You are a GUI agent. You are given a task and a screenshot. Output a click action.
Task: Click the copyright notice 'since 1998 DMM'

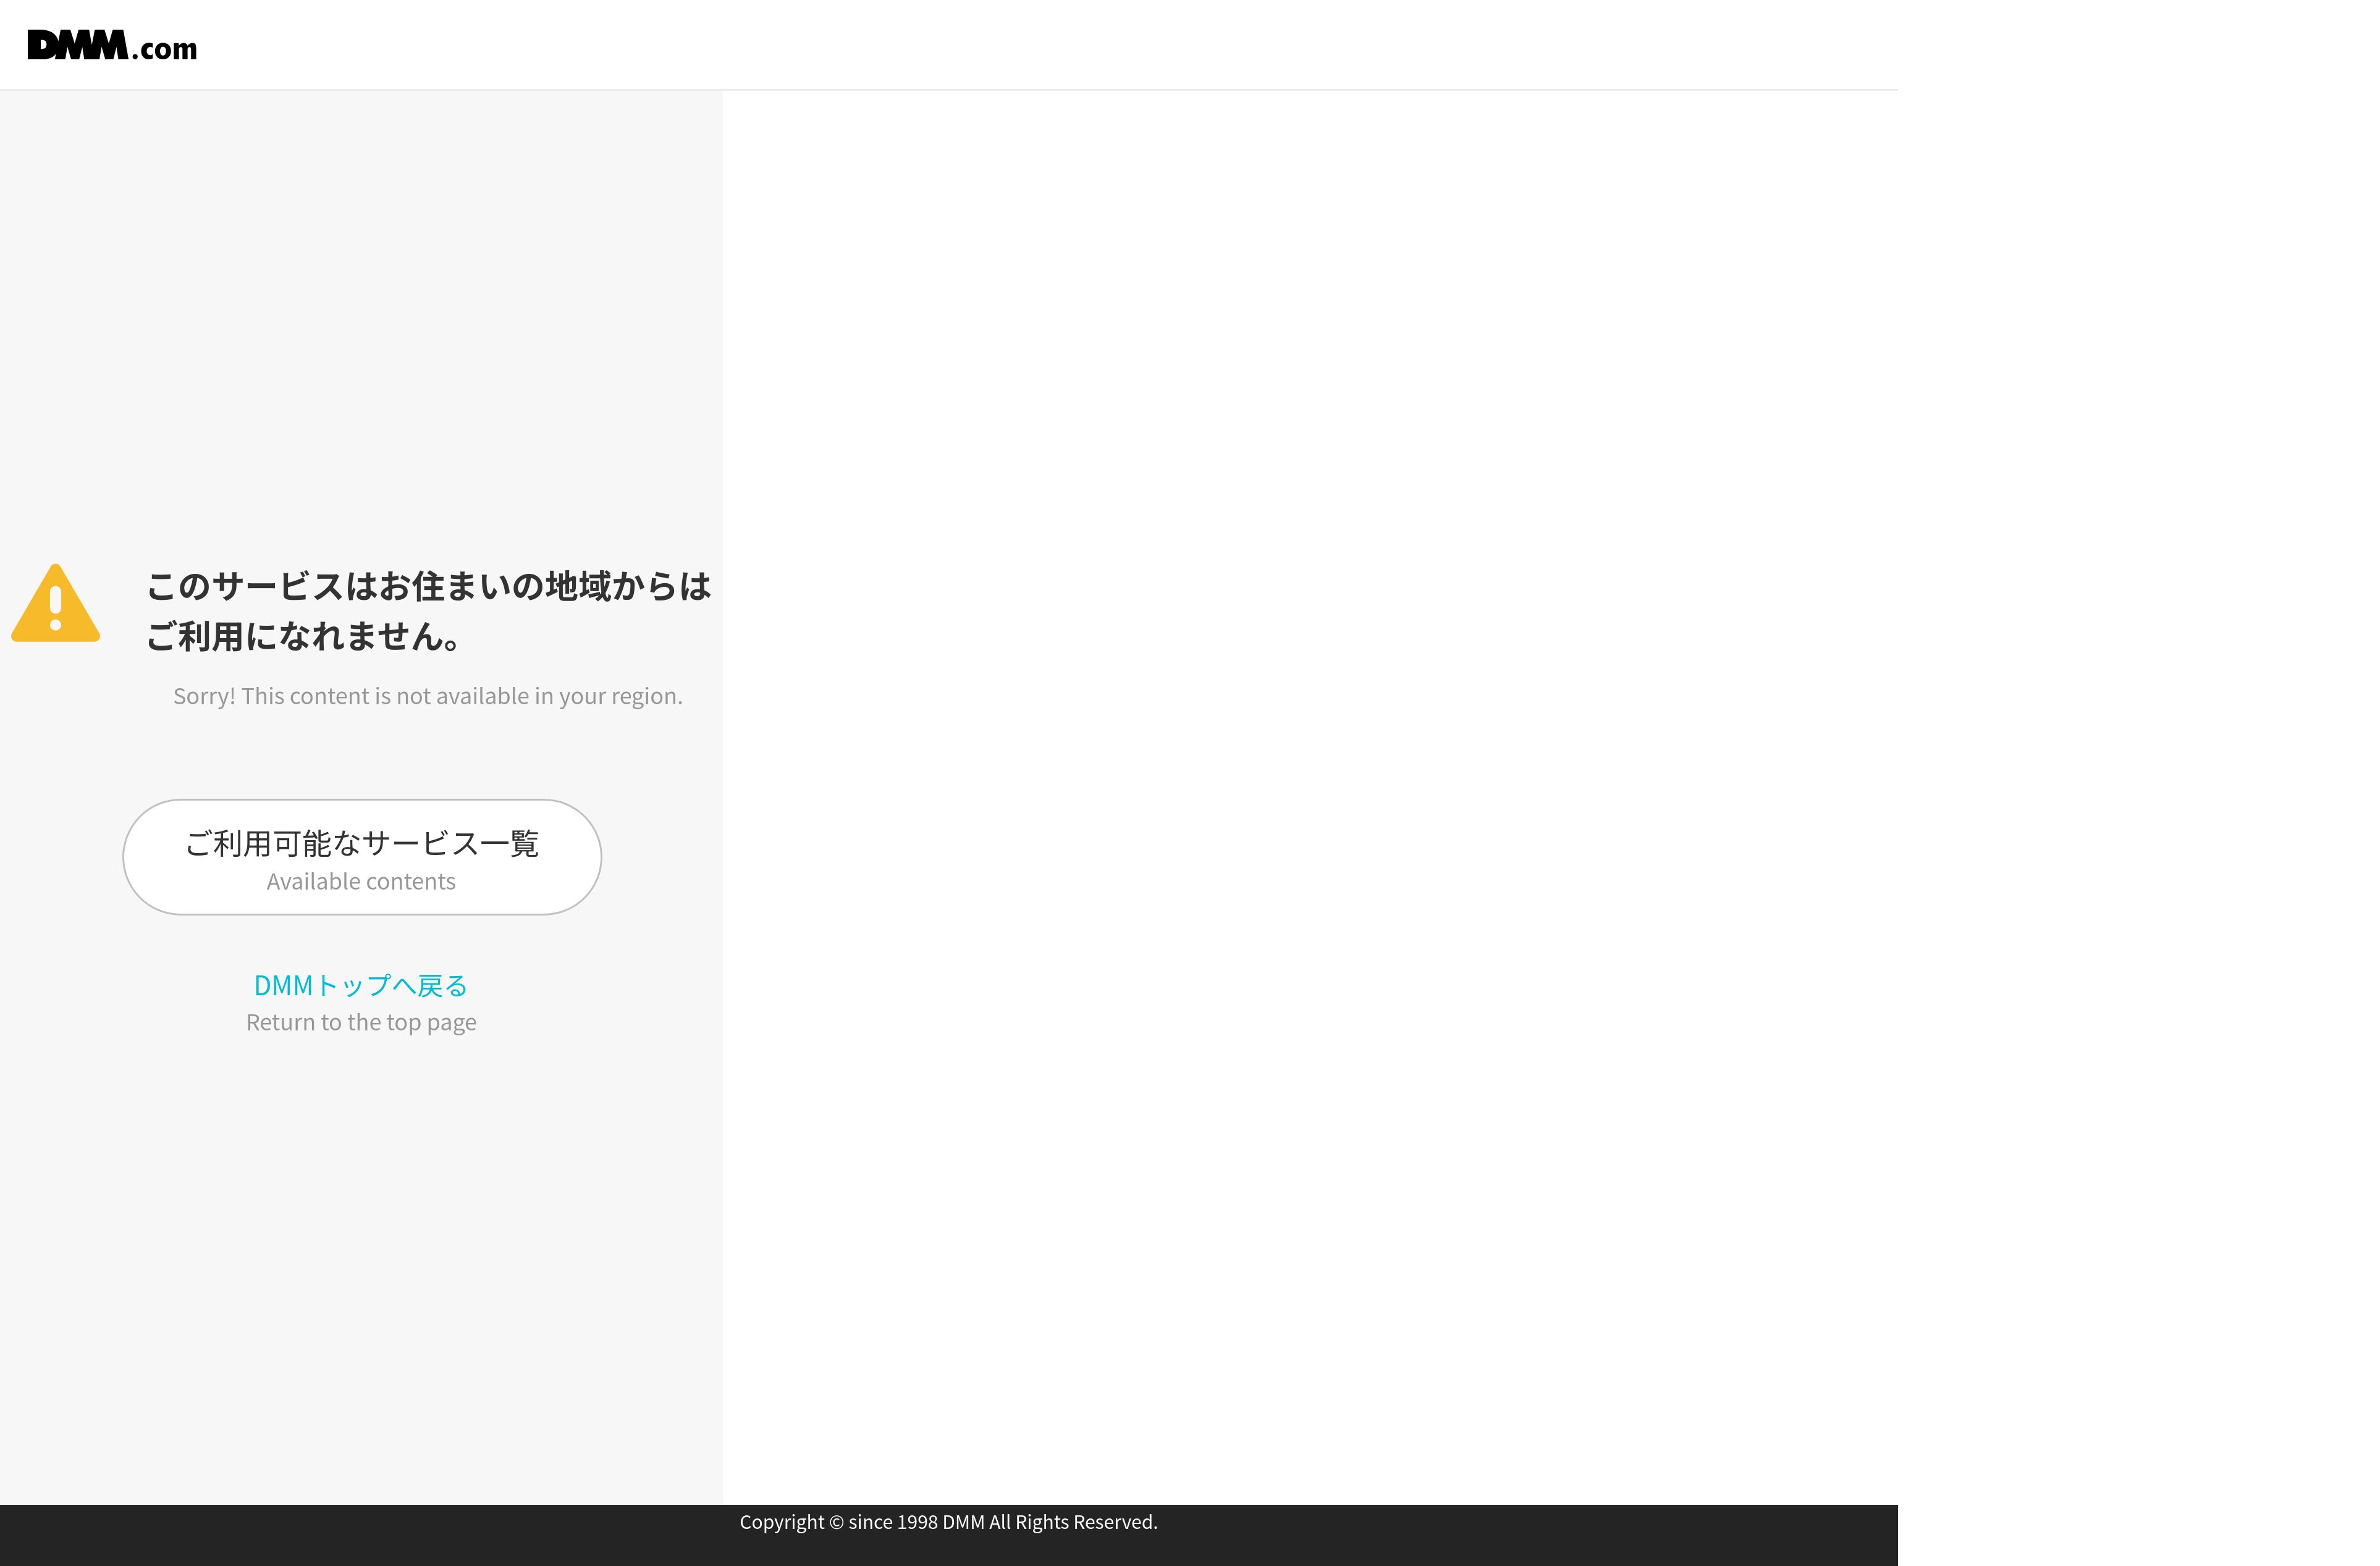point(916,1522)
